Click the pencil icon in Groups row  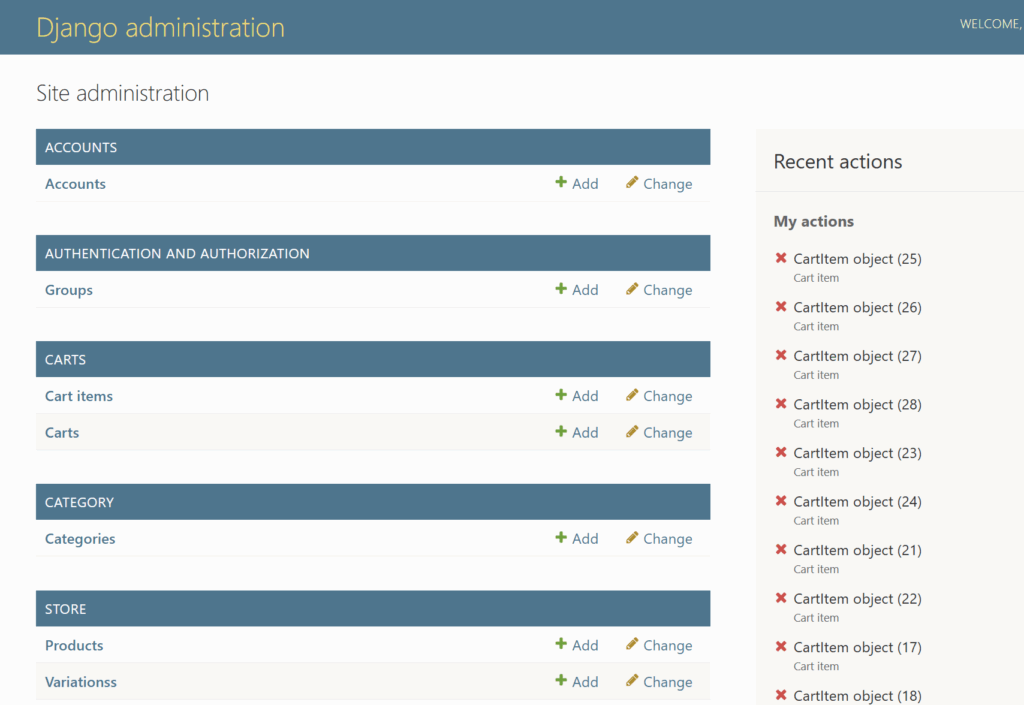click(x=632, y=289)
